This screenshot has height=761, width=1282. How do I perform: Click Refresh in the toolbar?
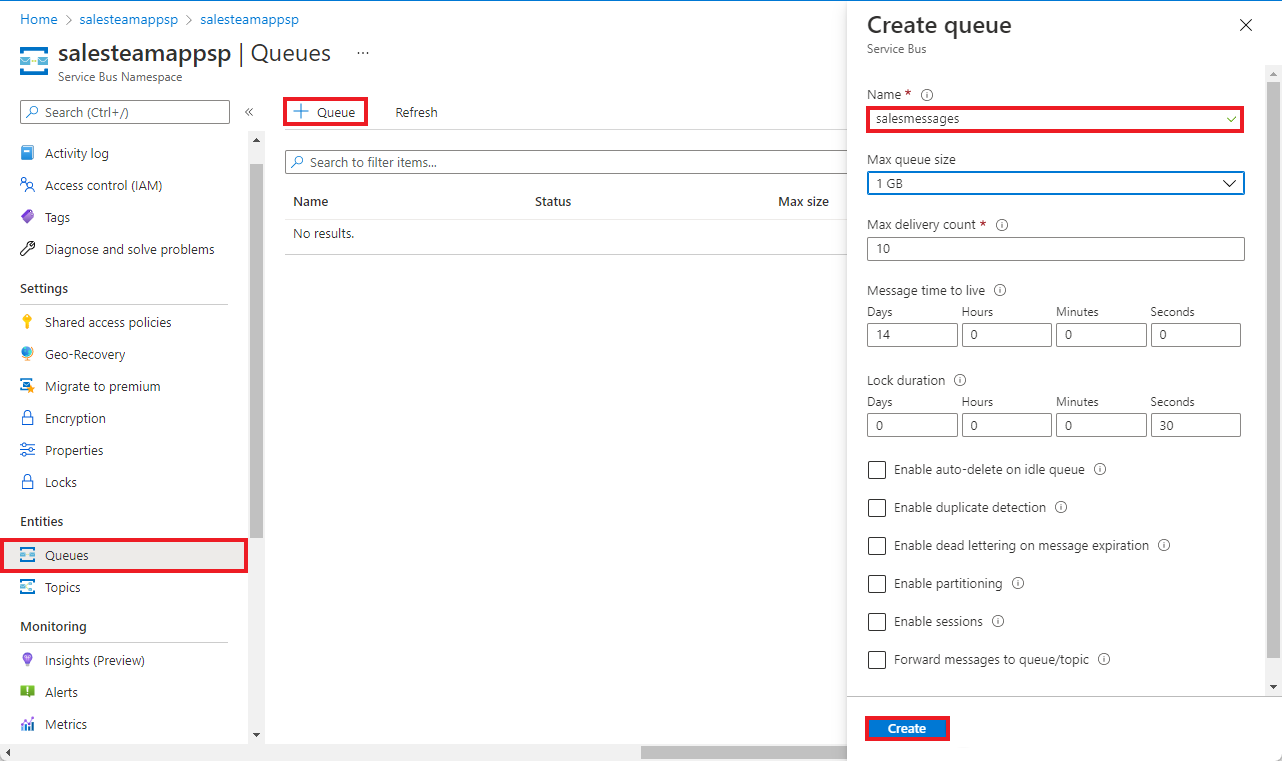pyautogui.click(x=416, y=112)
